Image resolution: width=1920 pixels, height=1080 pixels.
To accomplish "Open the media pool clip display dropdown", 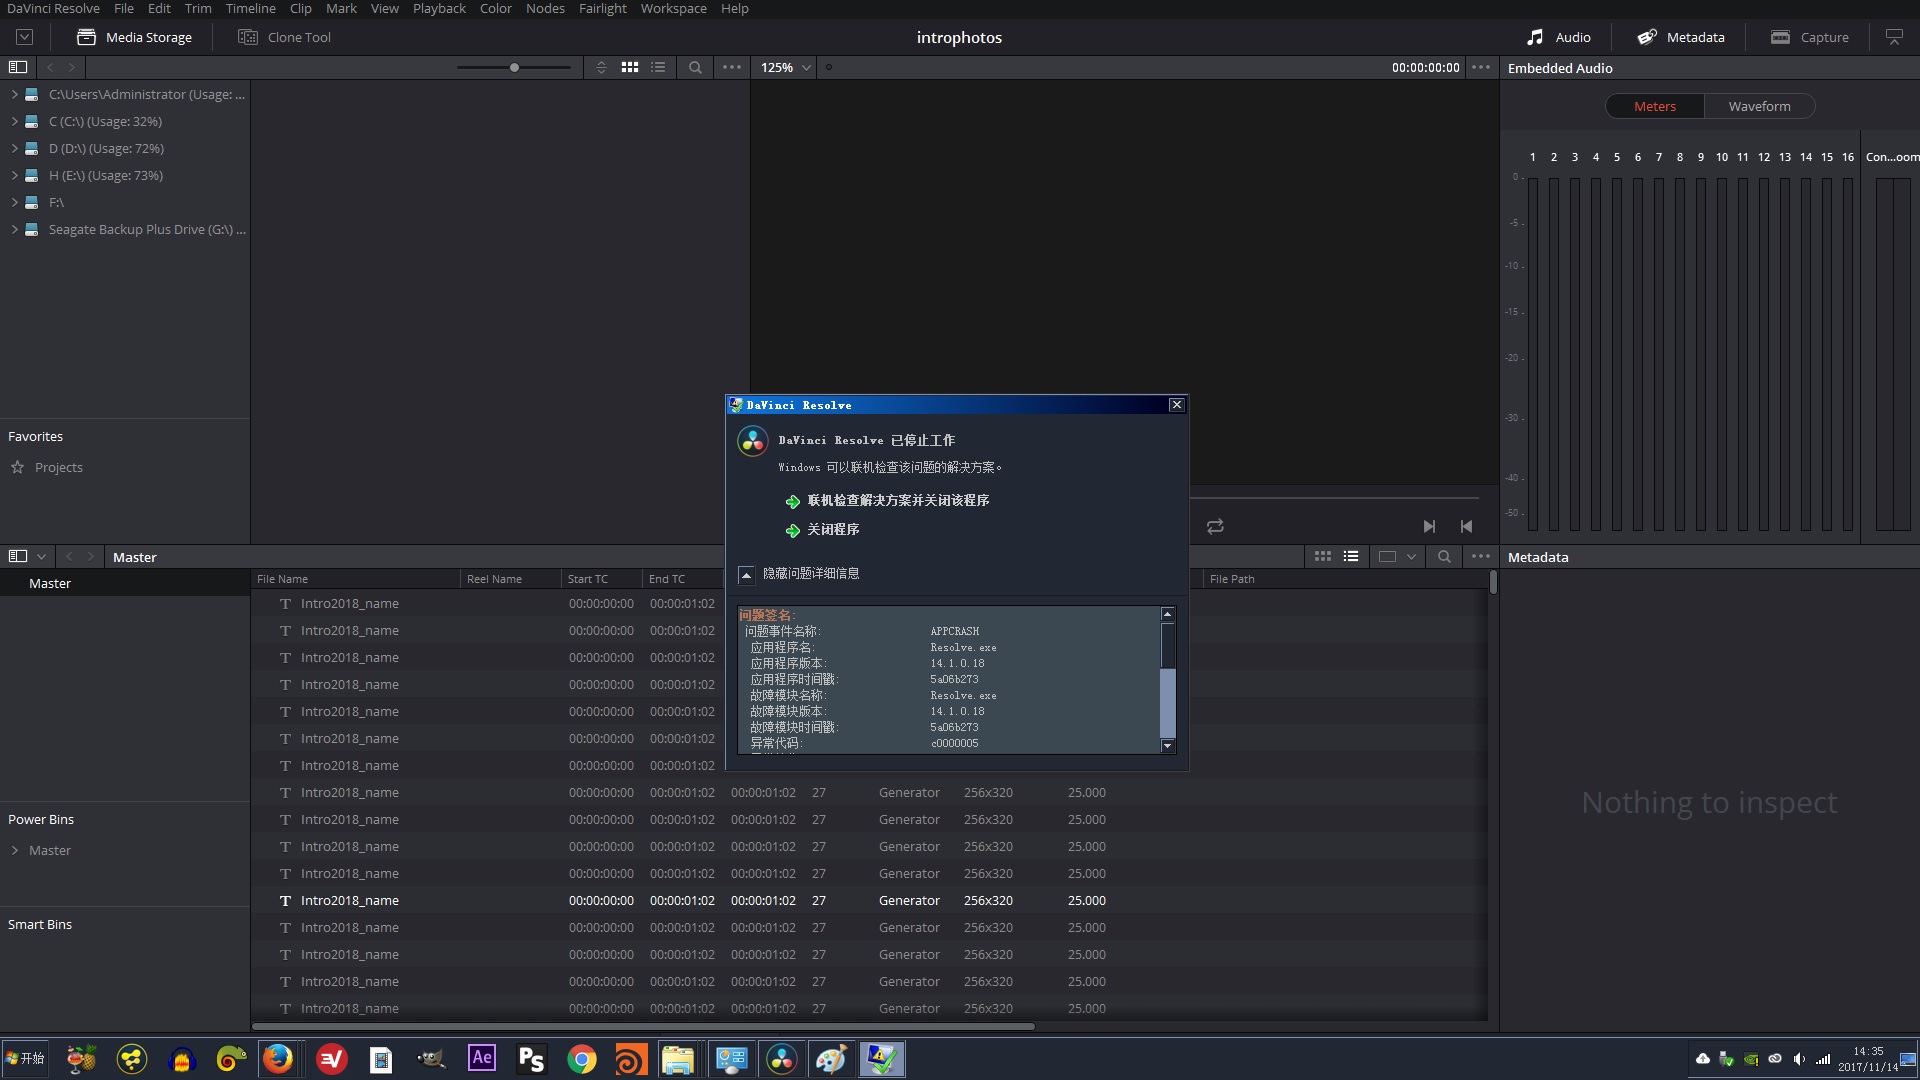I will tap(1397, 556).
